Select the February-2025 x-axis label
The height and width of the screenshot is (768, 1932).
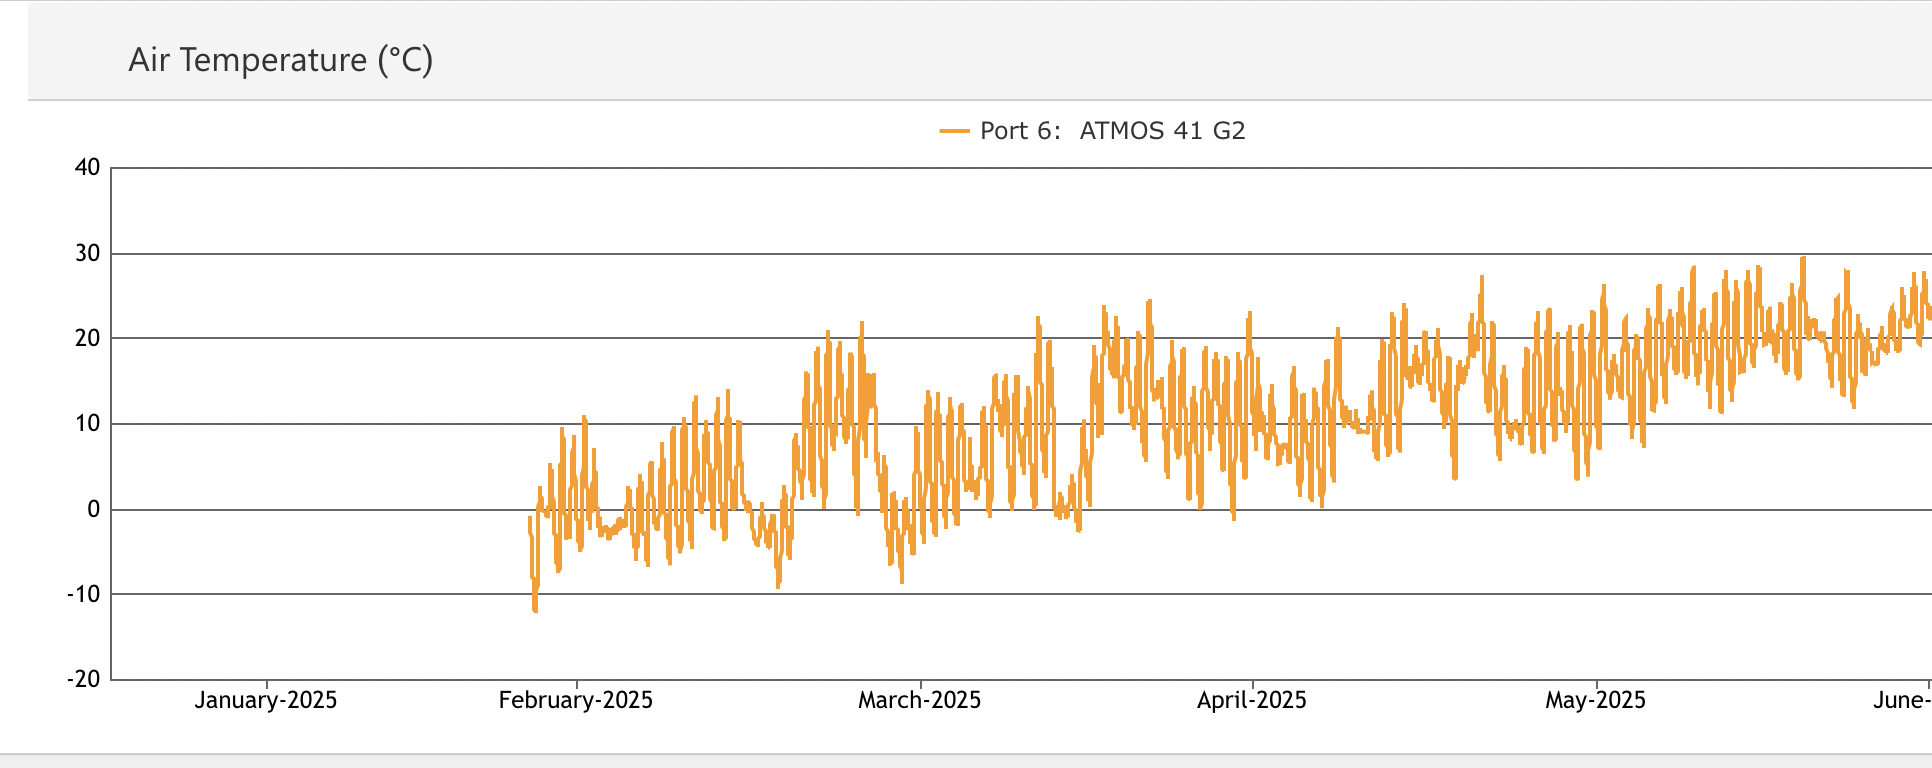click(x=576, y=700)
